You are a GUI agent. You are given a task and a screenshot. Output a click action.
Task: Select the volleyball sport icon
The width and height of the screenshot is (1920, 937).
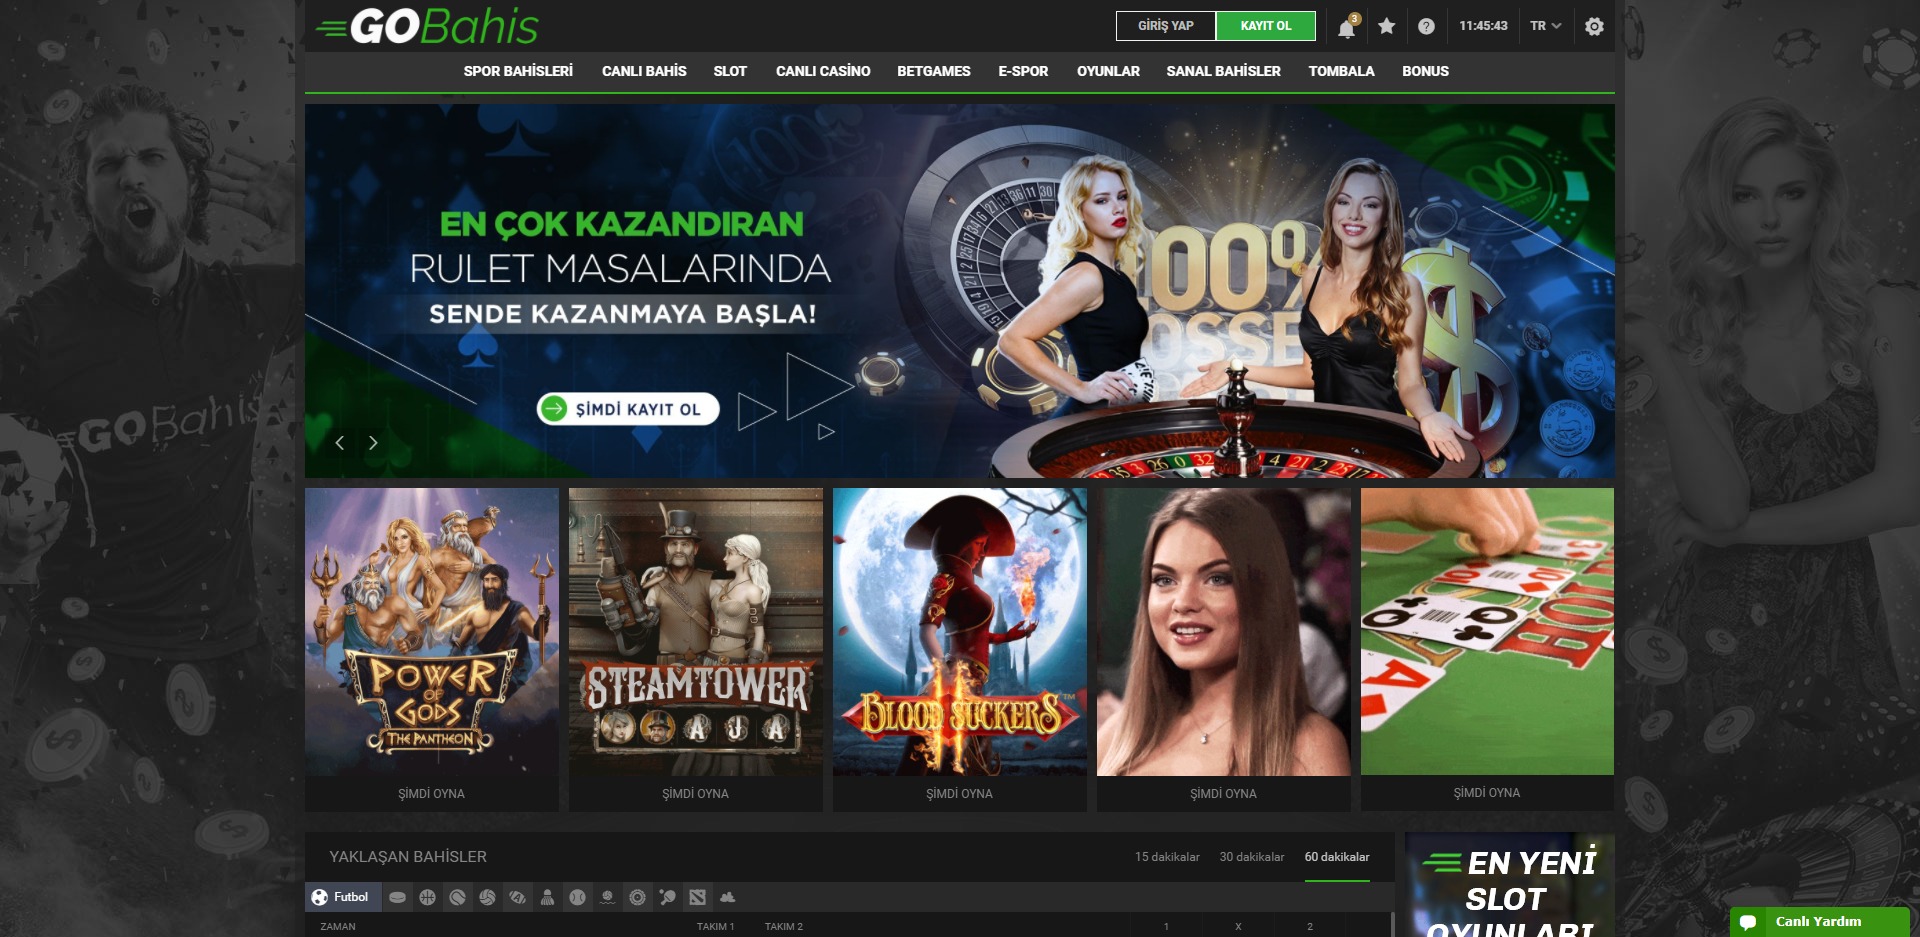click(x=487, y=897)
